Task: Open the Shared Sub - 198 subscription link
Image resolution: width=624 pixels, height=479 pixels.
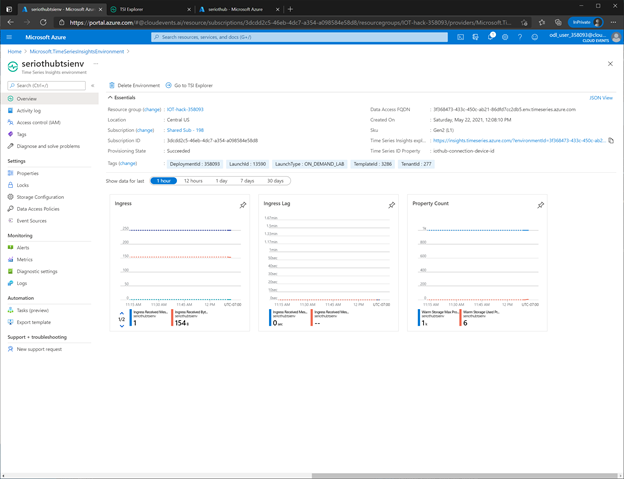Action: [185, 130]
